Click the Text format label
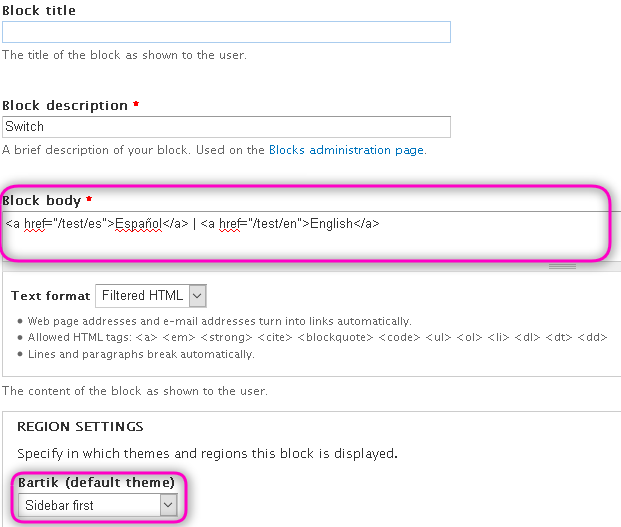Image resolution: width=621 pixels, height=527 pixels. (51, 296)
